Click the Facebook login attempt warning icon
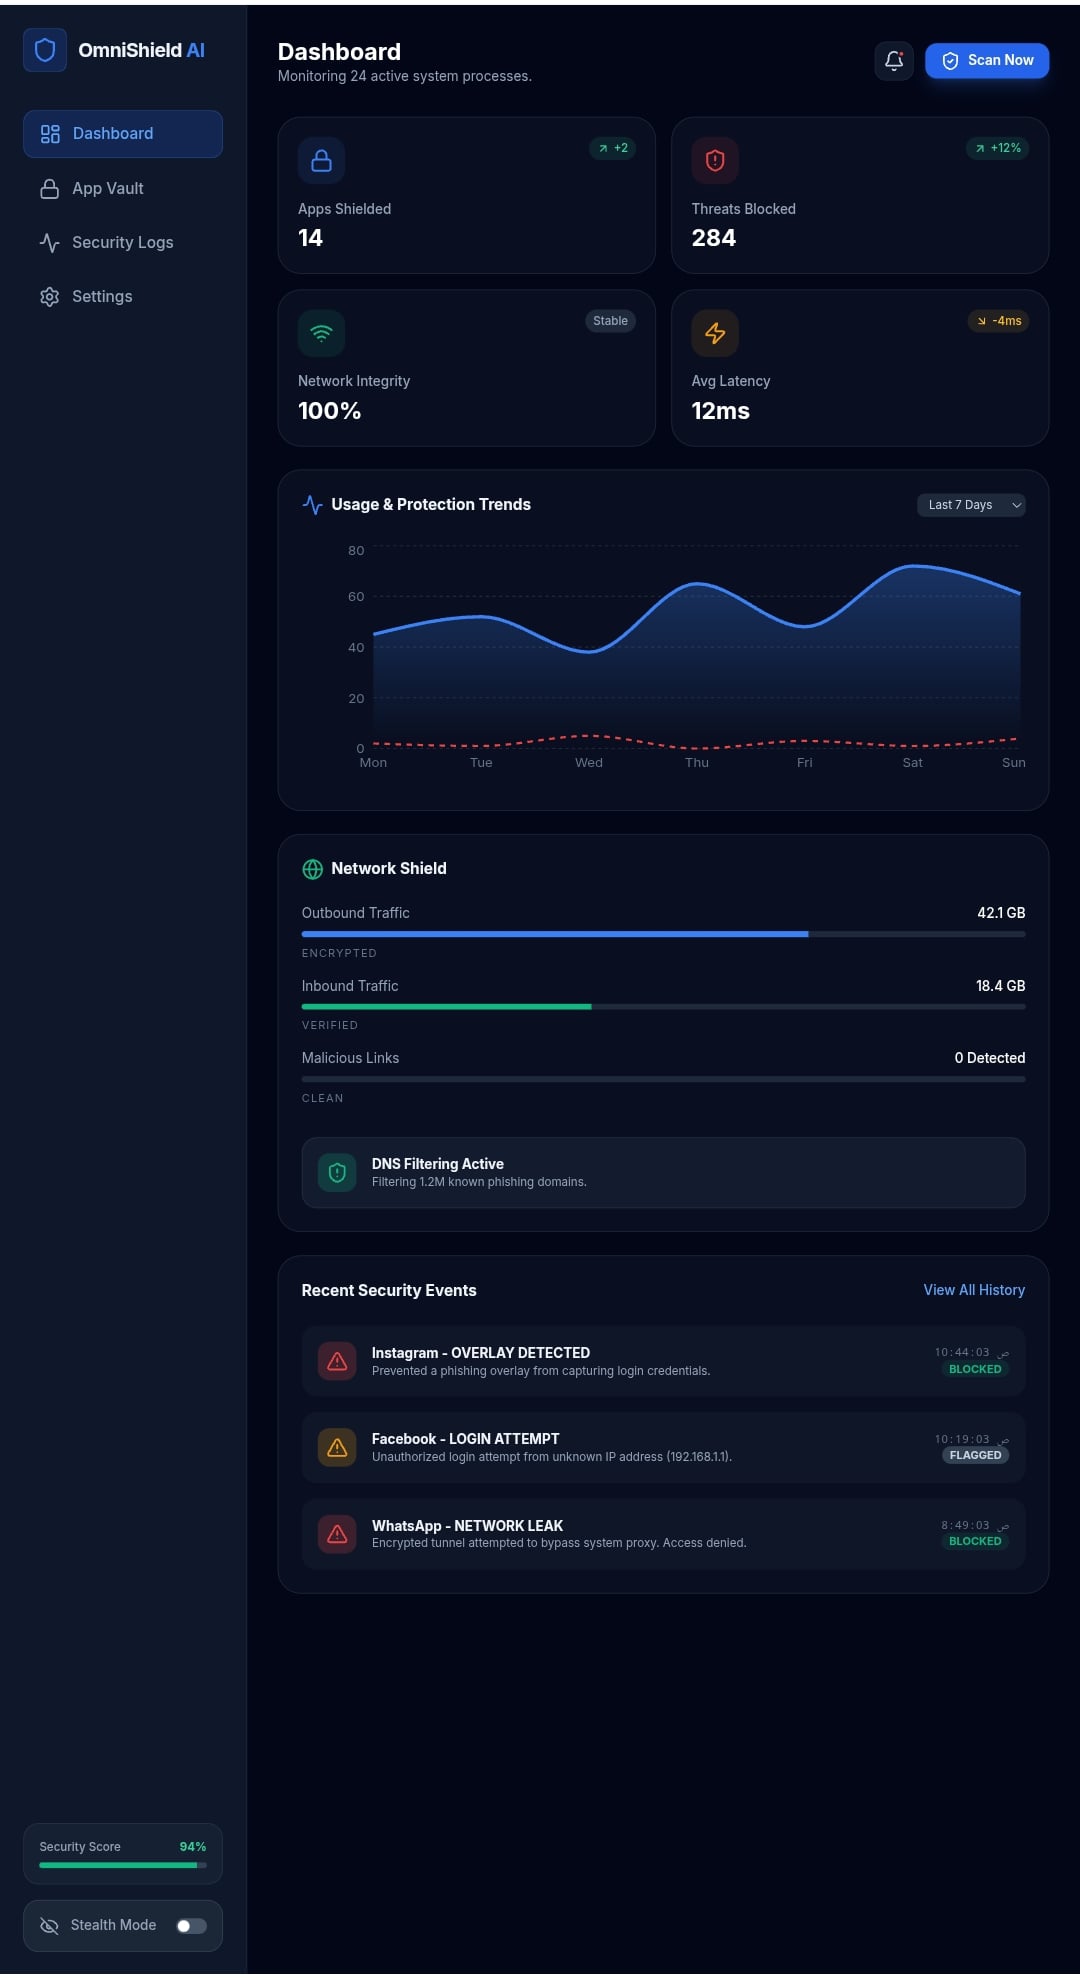The width and height of the screenshot is (1080, 1978). (x=337, y=1447)
